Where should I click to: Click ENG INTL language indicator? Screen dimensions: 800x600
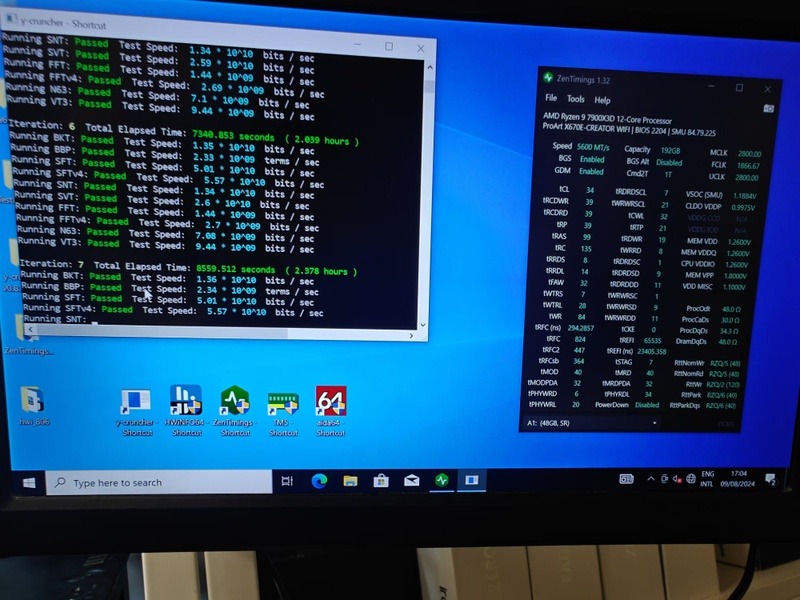click(707, 479)
